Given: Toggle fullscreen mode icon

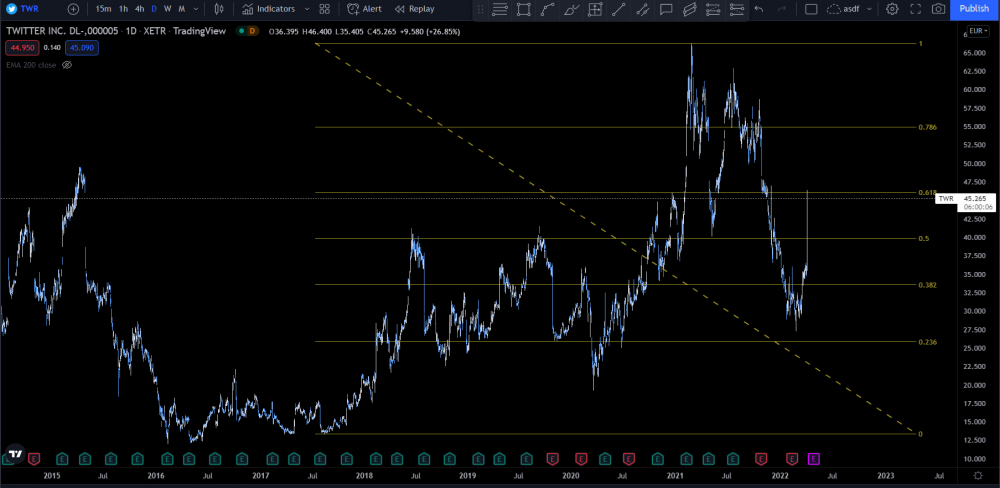Looking at the screenshot, I should tap(916, 9).
